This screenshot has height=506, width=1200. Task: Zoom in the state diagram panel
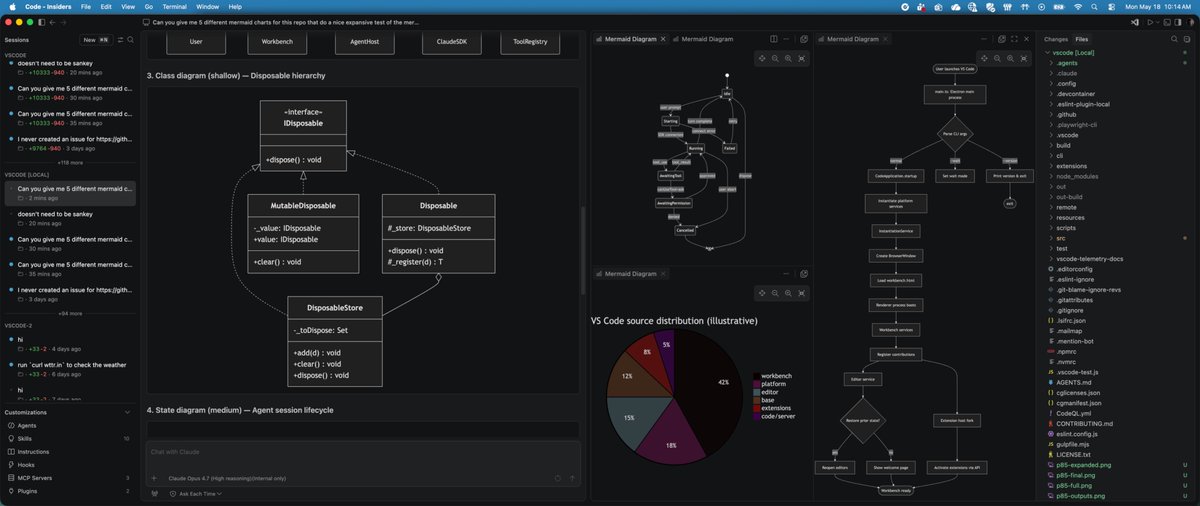(x=788, y=58)
